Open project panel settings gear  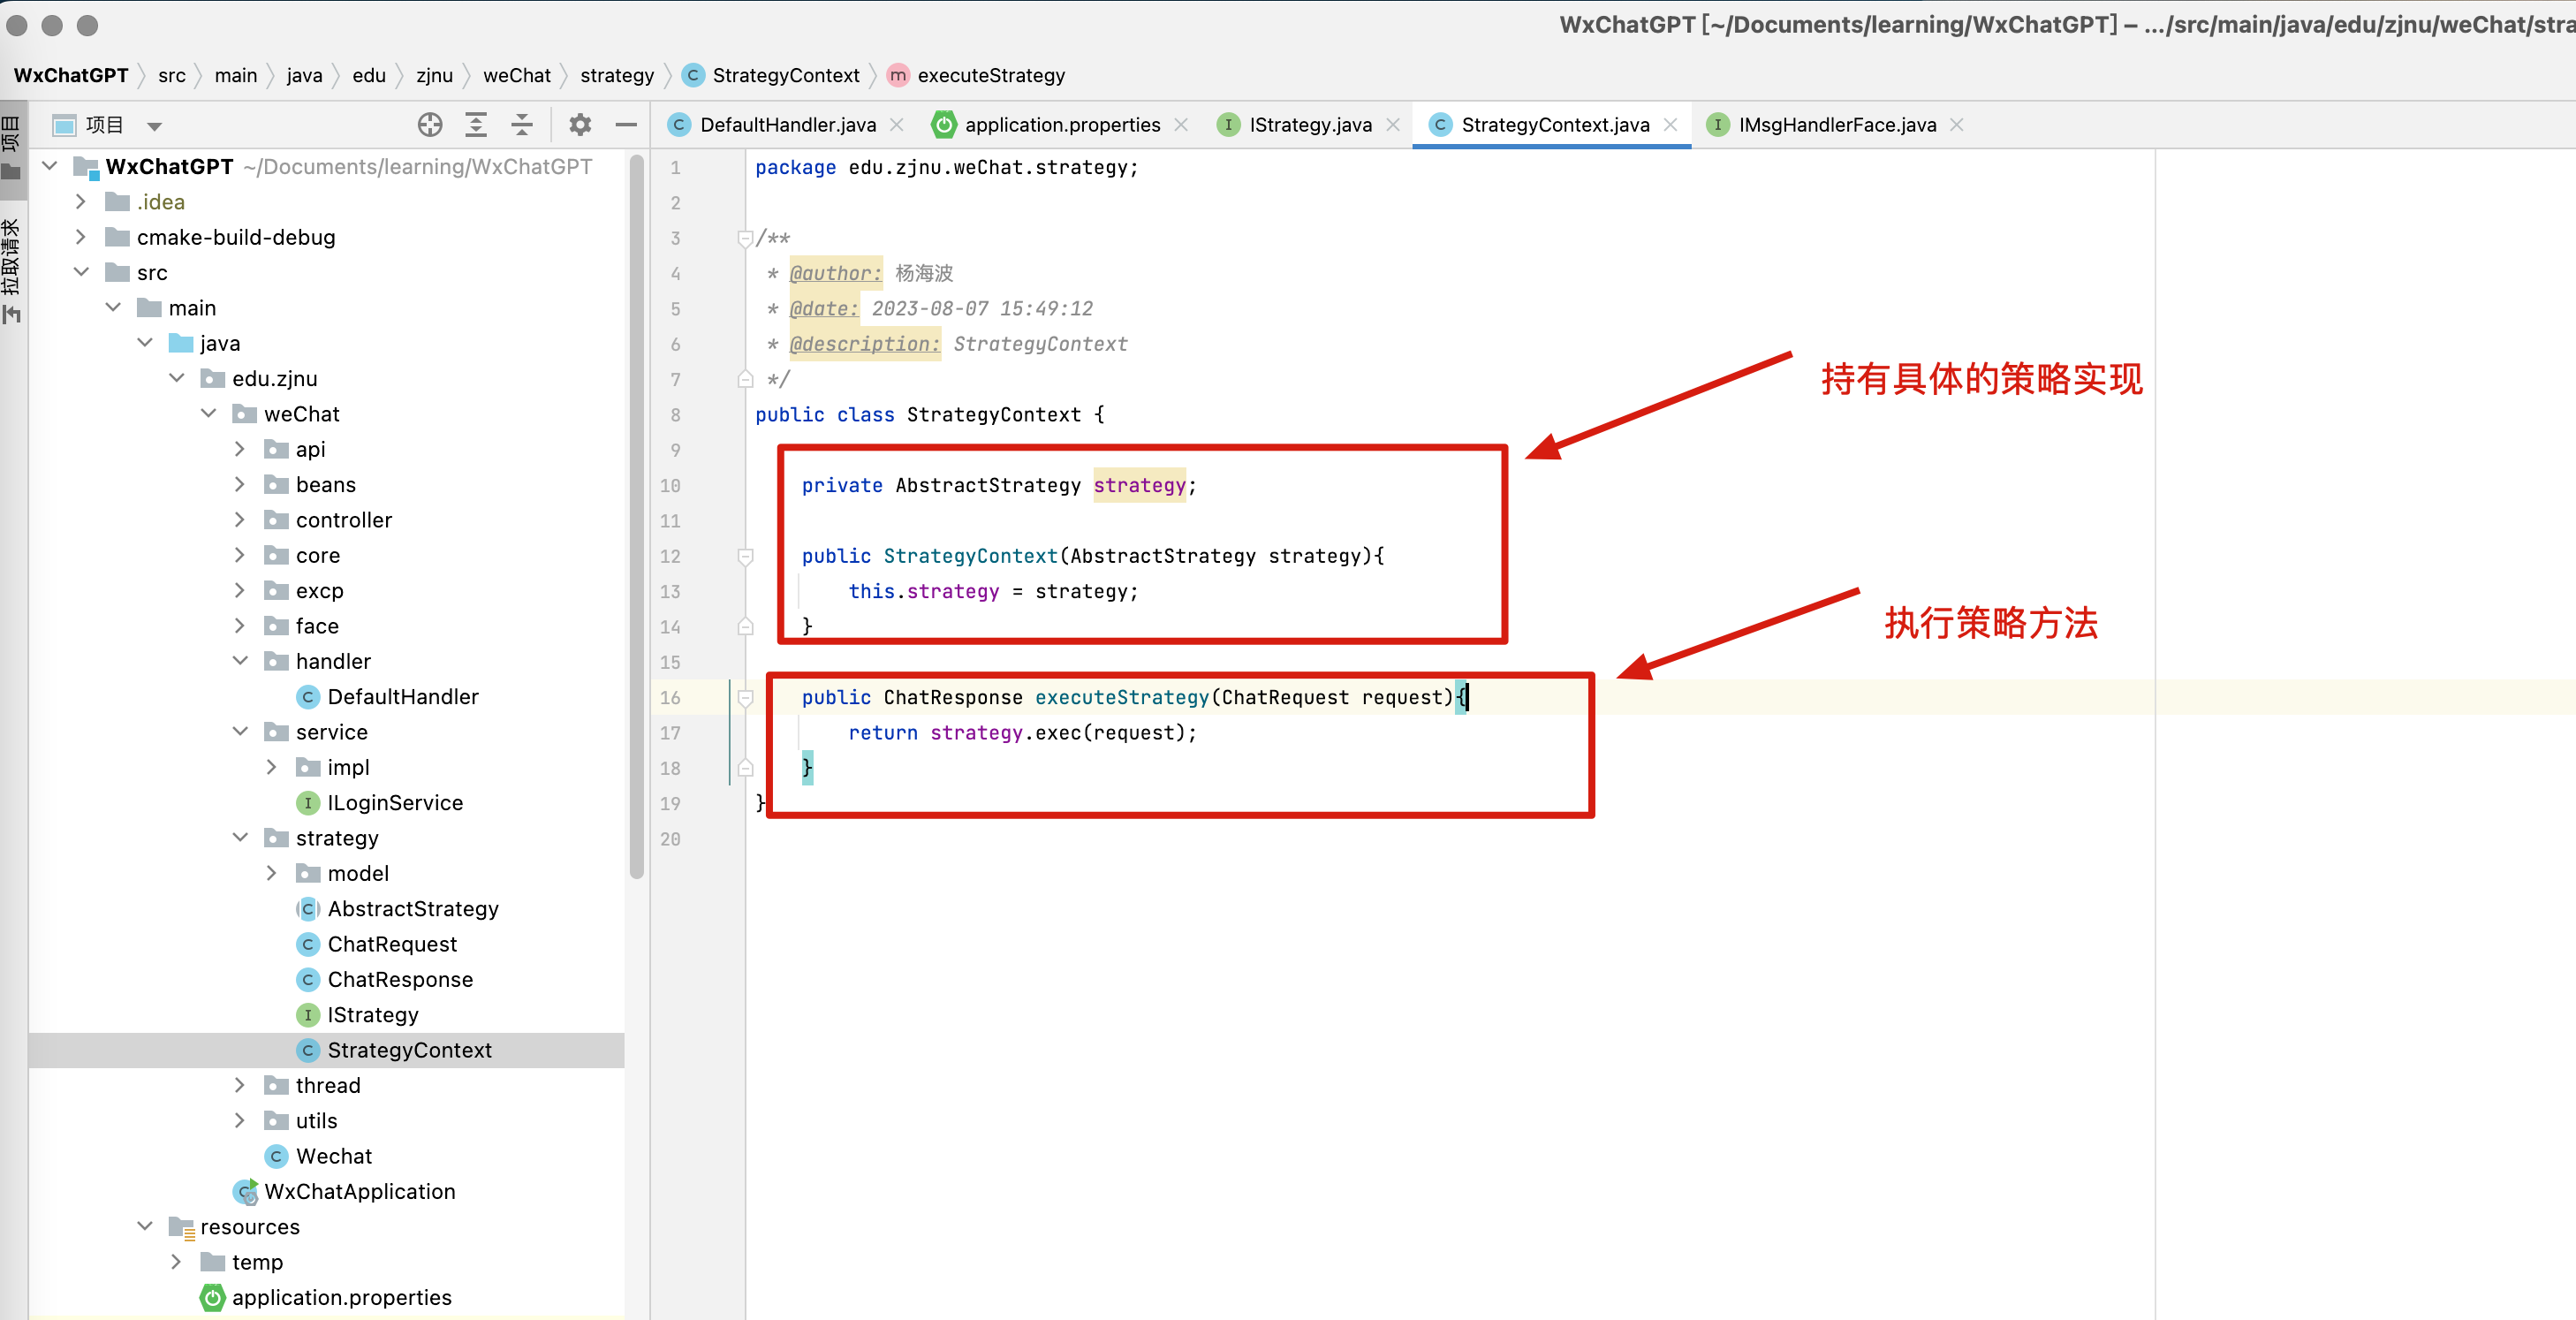[x=580, y=125]
